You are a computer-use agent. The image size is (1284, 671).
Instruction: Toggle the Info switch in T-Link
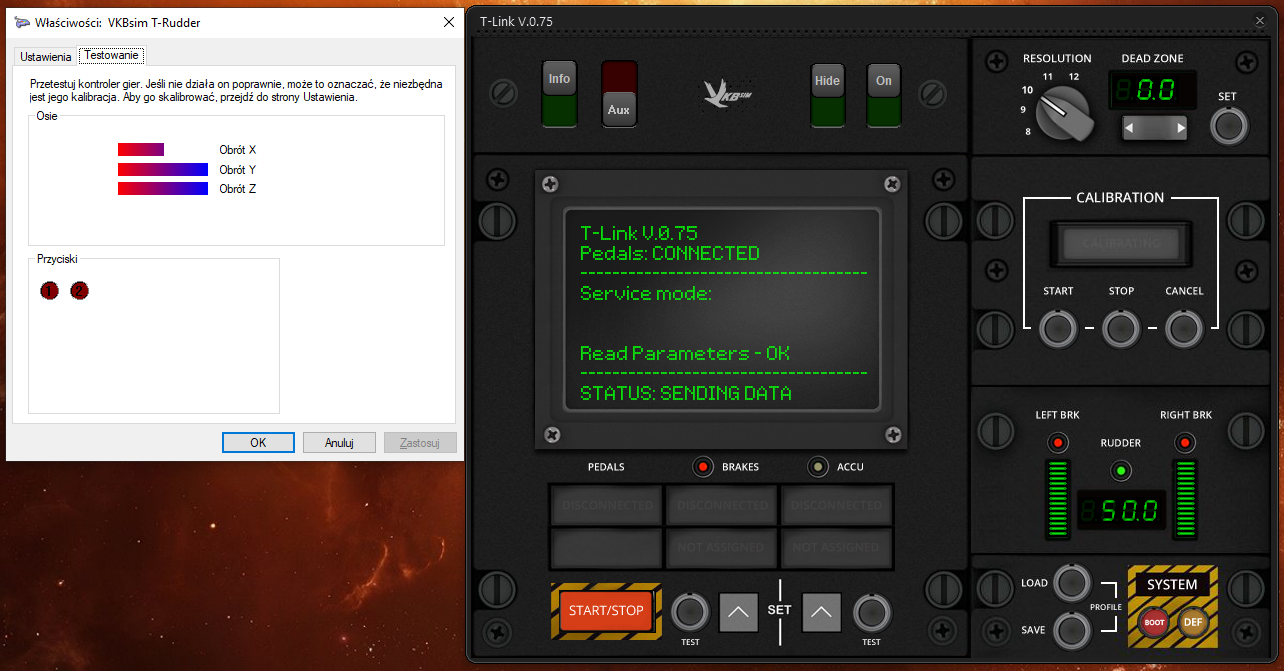(x=559, y=94)
